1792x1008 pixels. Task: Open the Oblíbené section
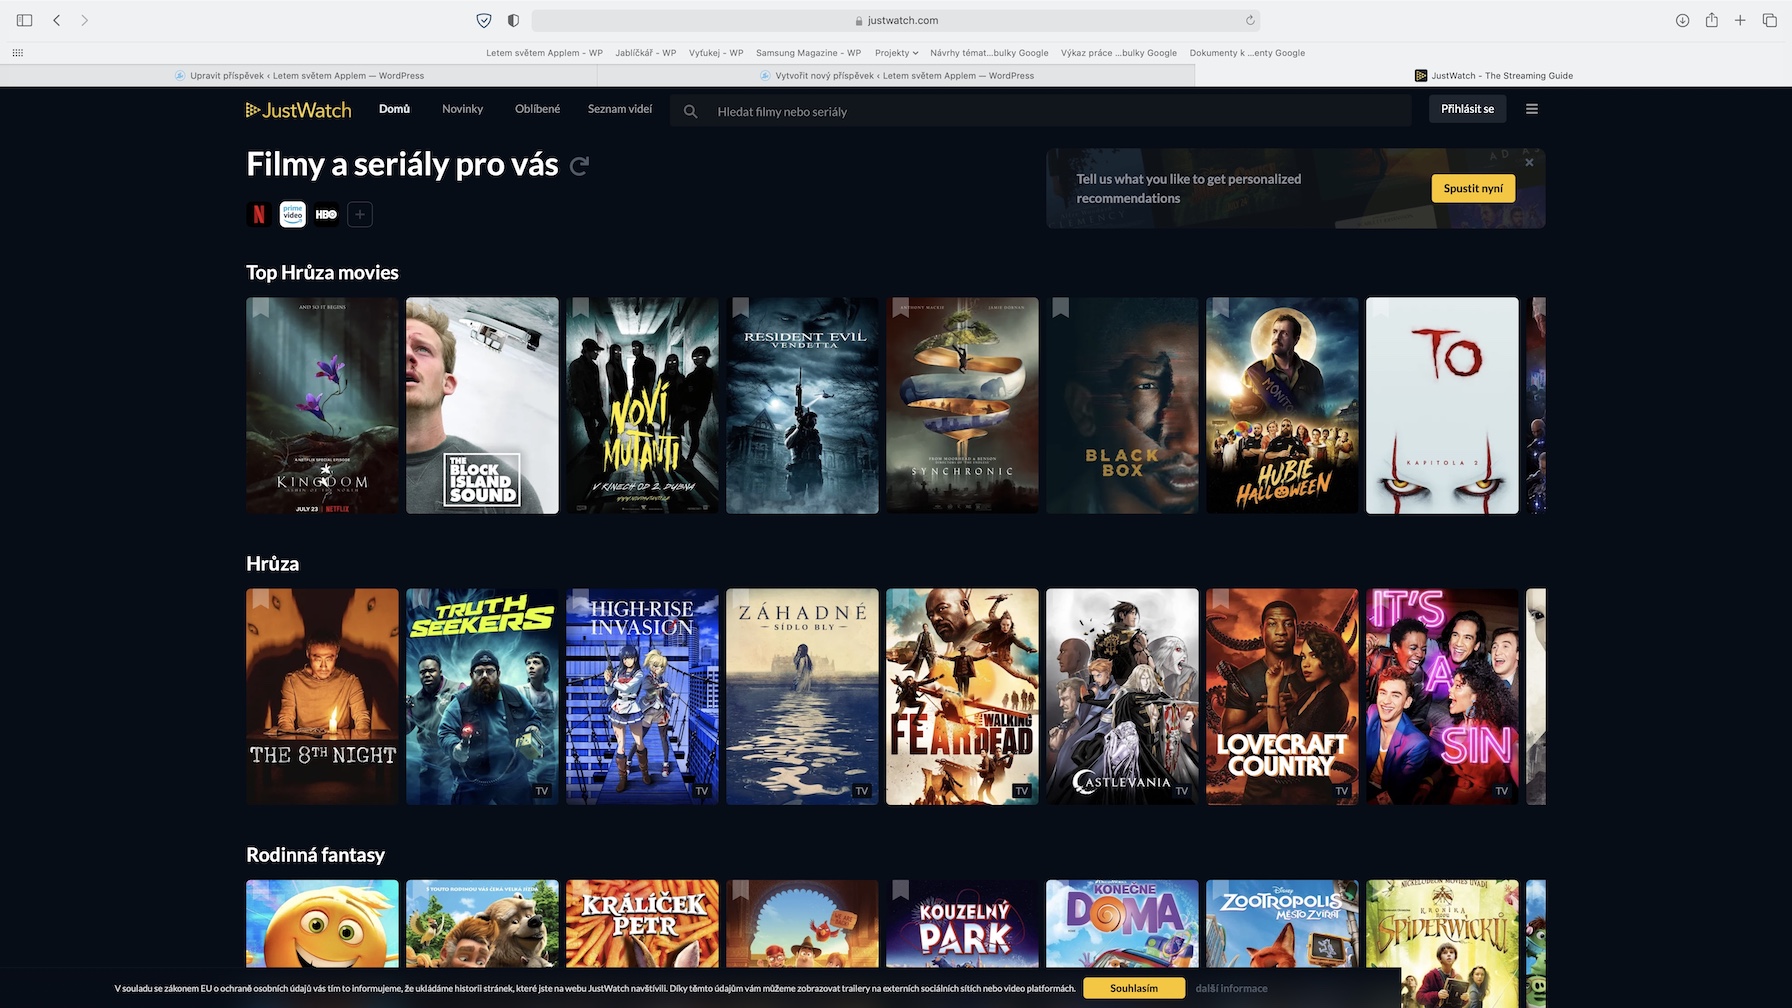click(537, 109)
